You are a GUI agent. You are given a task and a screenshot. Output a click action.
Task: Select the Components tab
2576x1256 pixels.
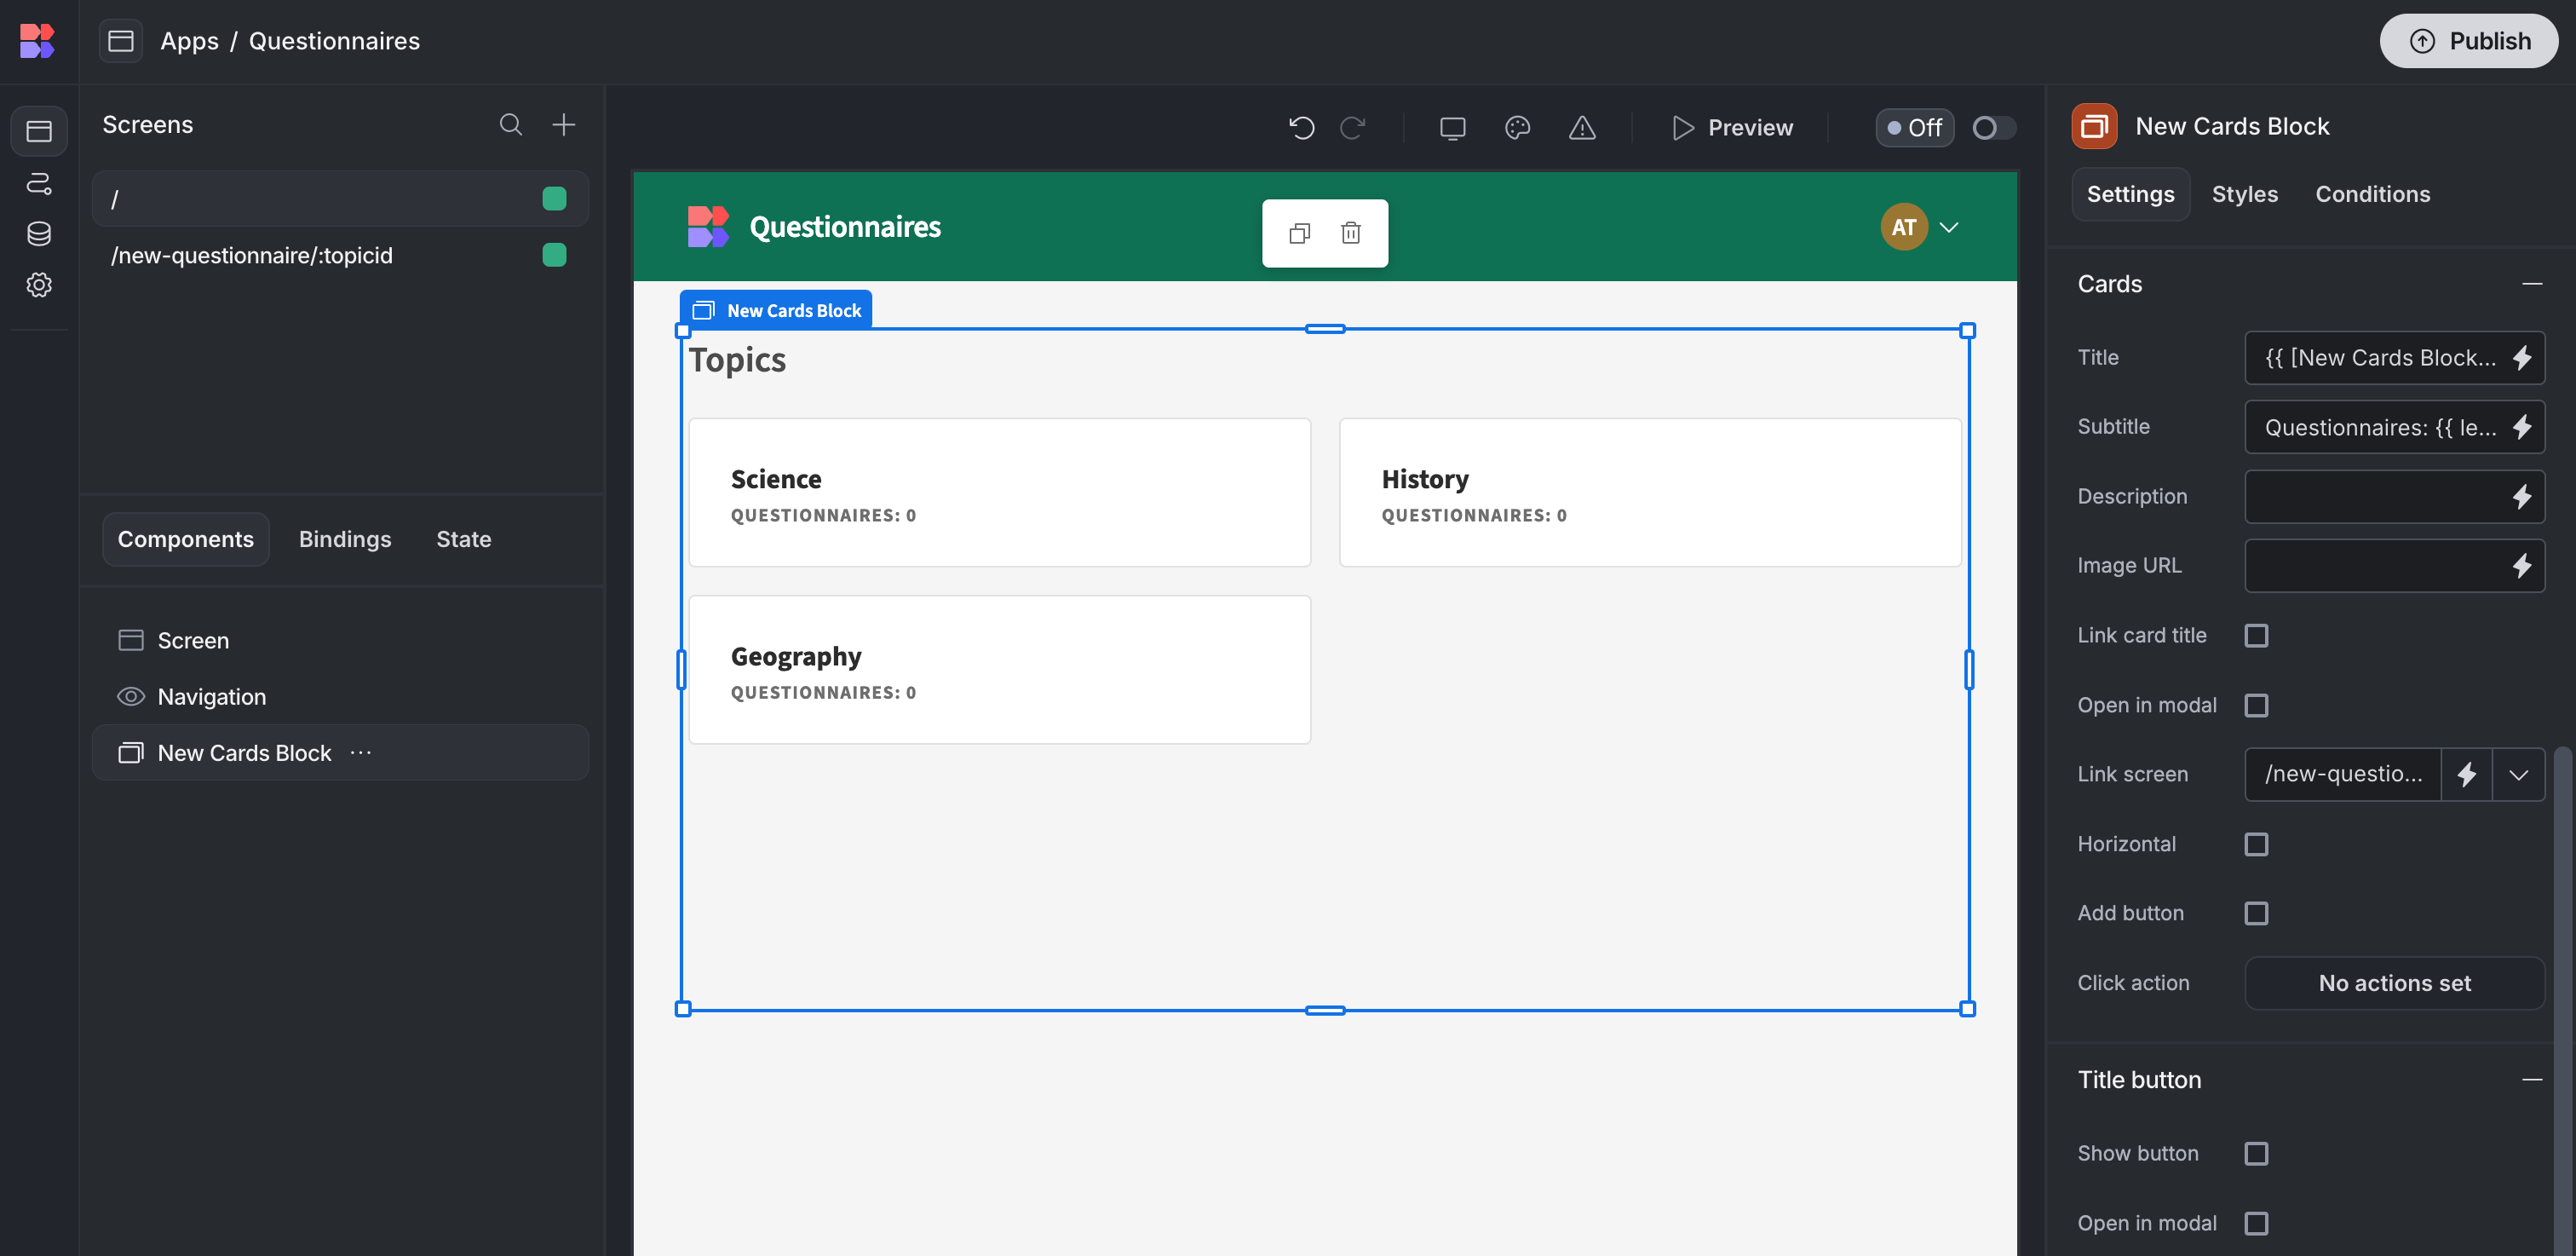186,539
